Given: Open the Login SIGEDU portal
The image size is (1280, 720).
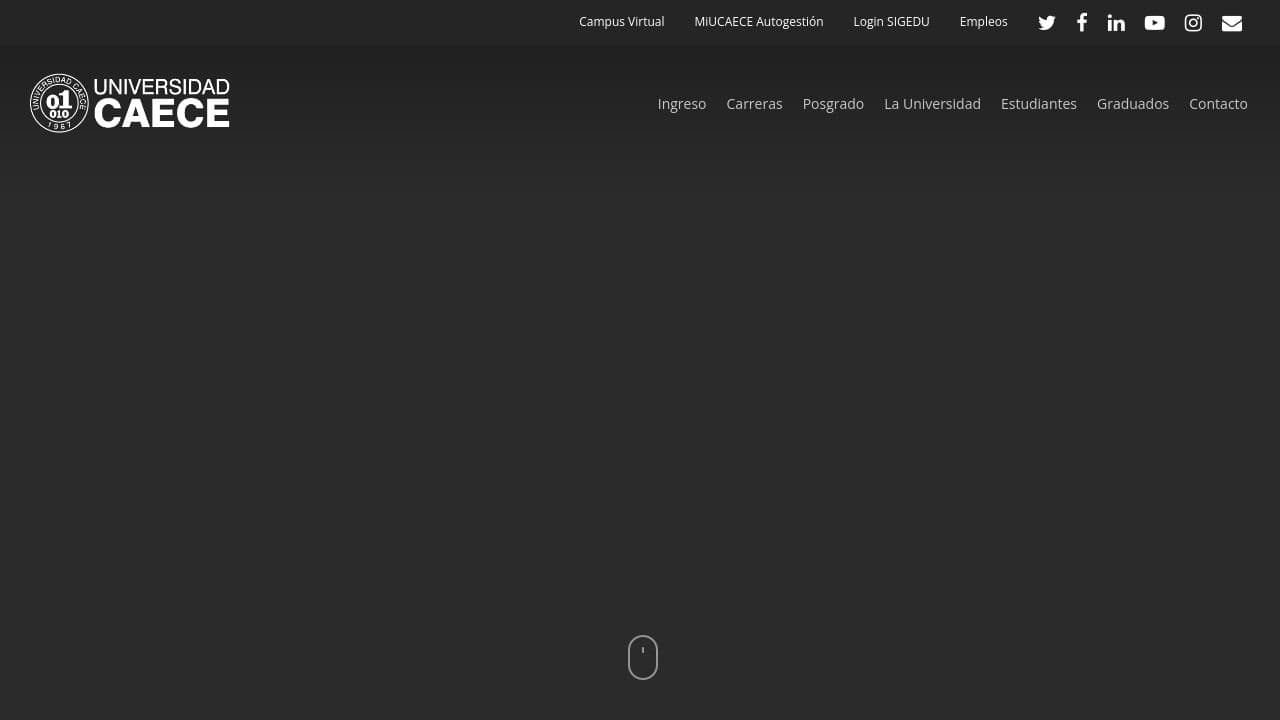Looking at the screenshot, I should [891, 21].
